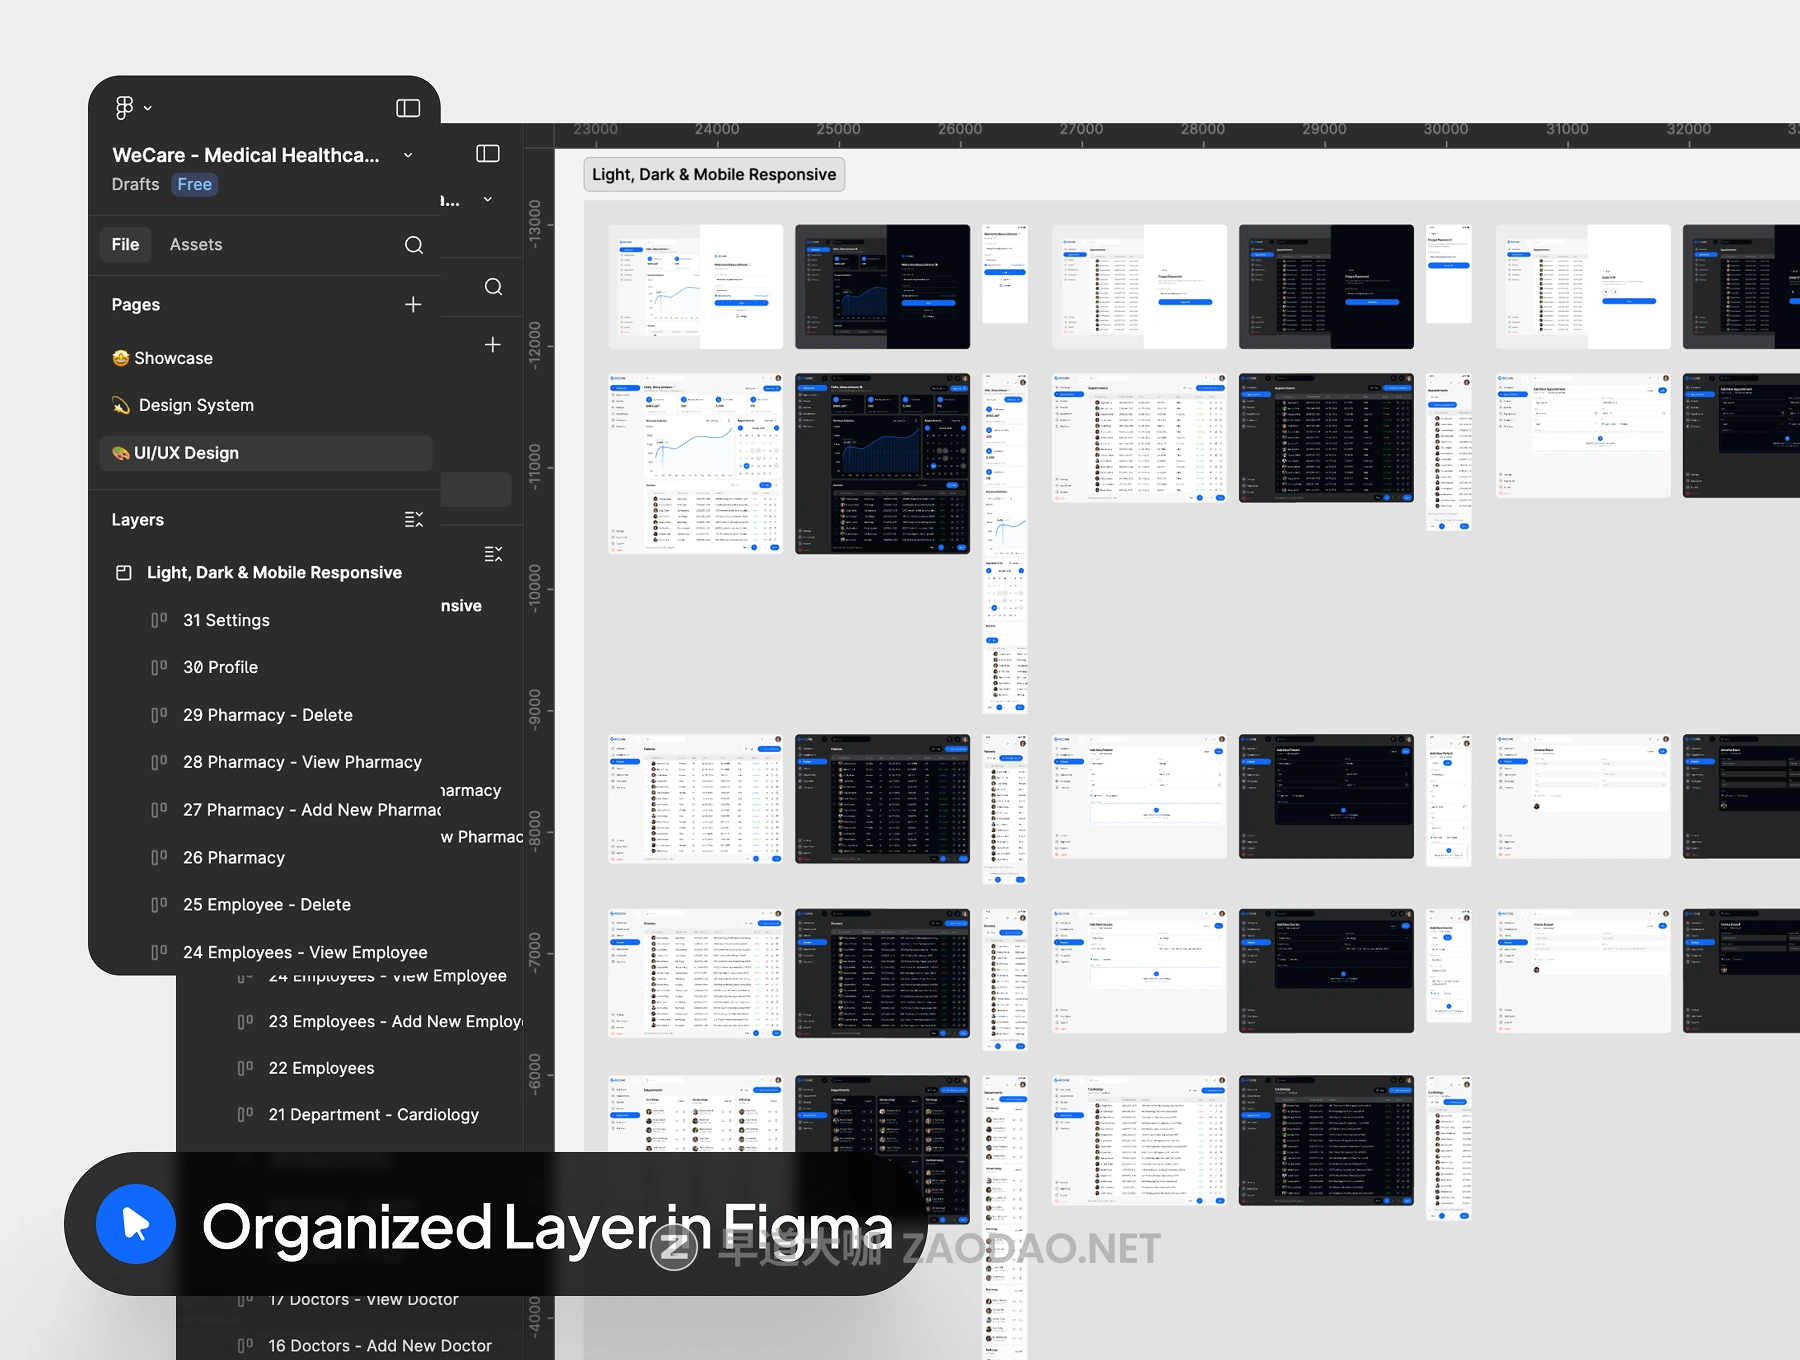This screenshot has height=1360, width=1800.
Task: Switch to the Assets tab
Action: pyautogui.click(x=196, y=245)
